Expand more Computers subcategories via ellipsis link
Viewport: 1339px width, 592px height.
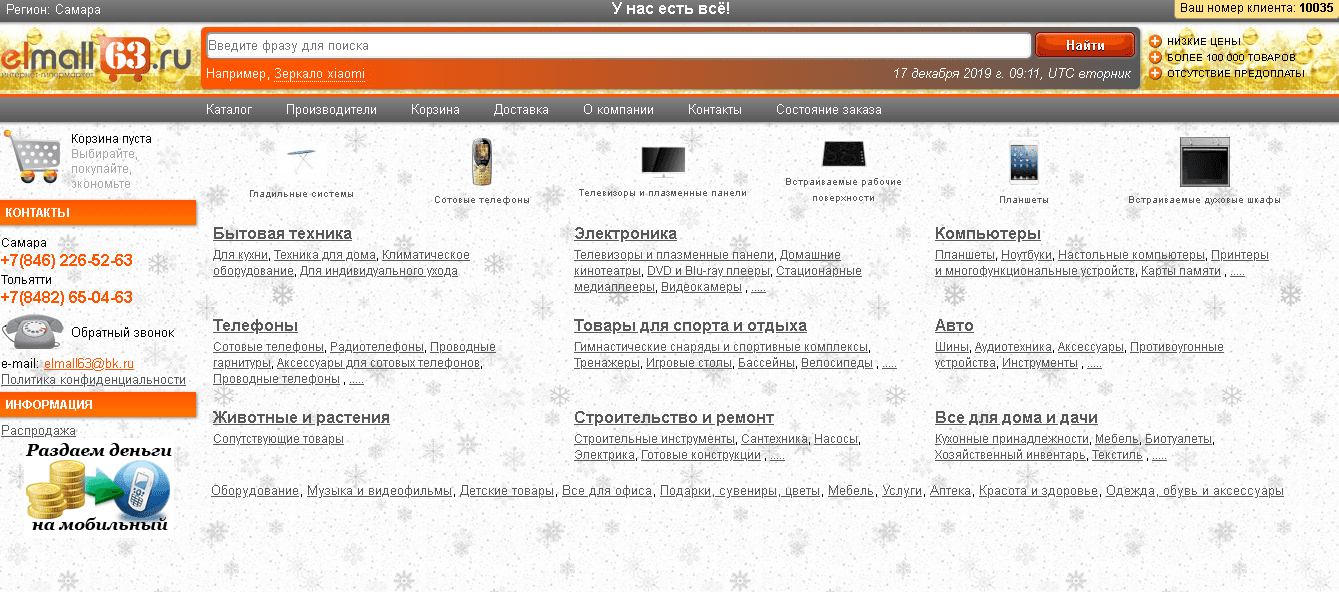click(1237, 272)
